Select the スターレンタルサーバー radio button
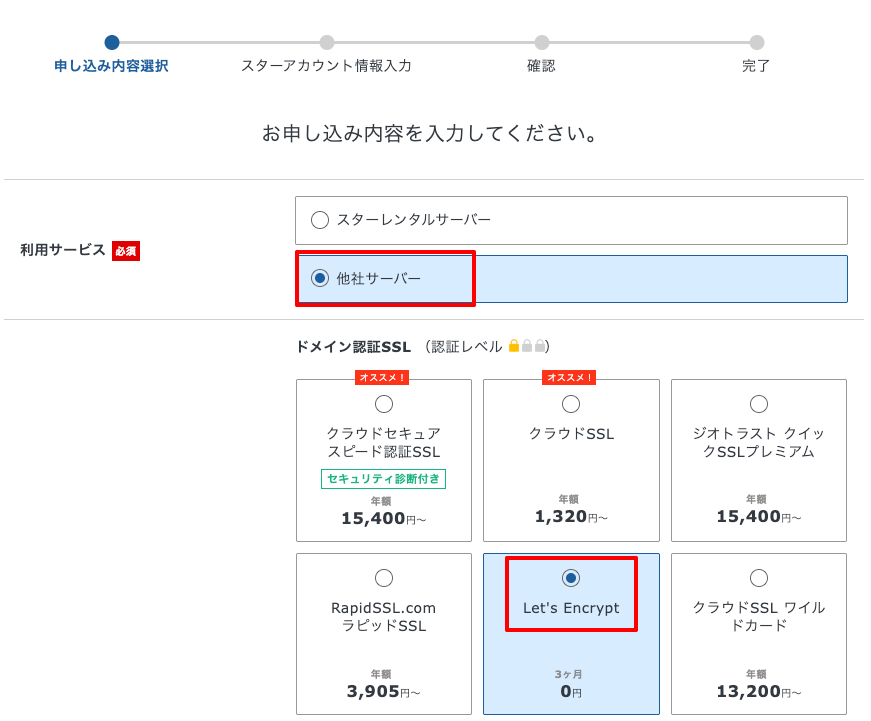This screenshot has width=871, height=721. tap(320, 220)
